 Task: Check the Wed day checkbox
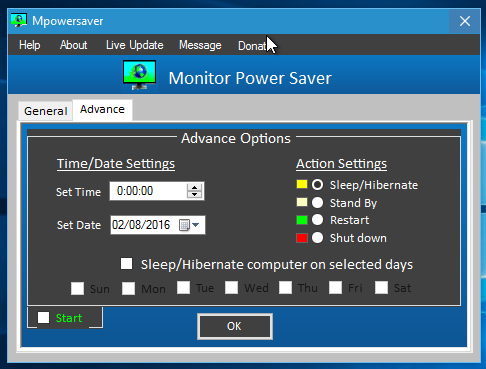point(231,287)
